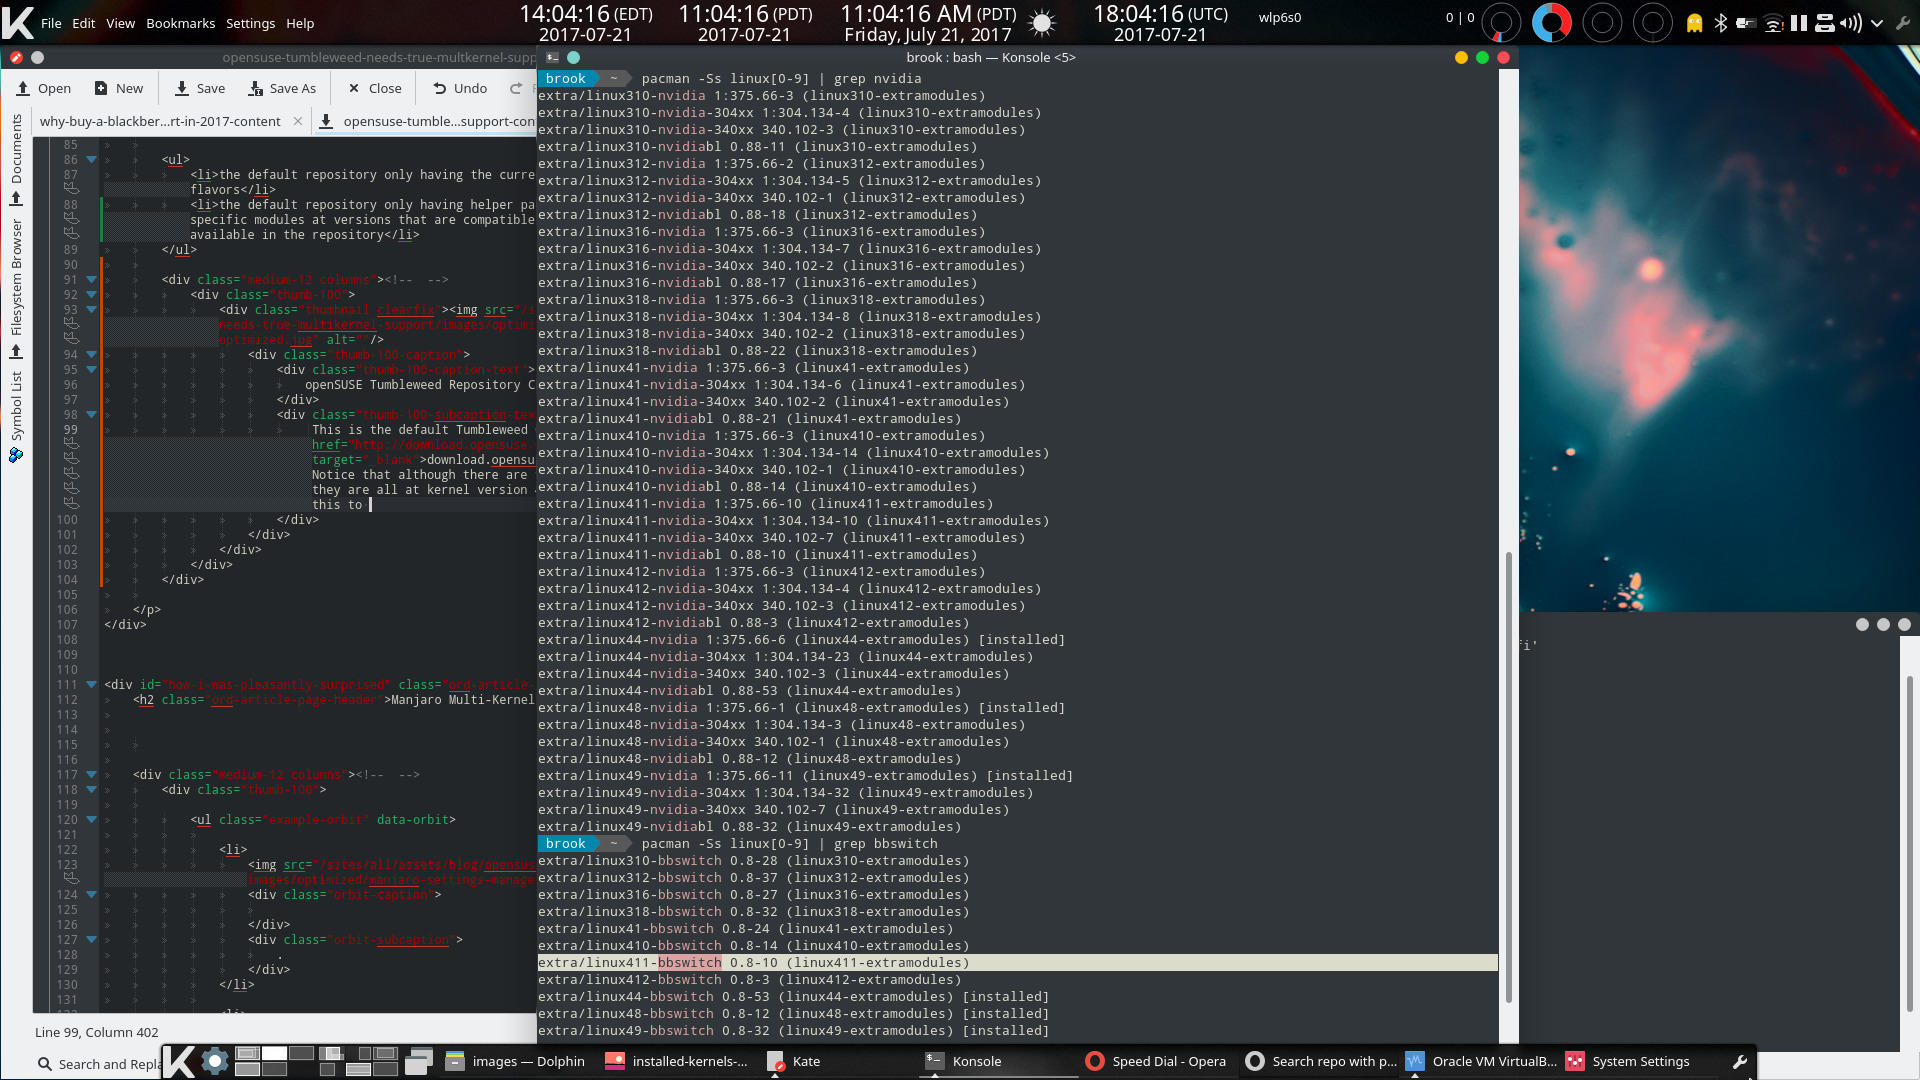
Task: Open WiFi network tray icon
Action: coord(1773,23)
